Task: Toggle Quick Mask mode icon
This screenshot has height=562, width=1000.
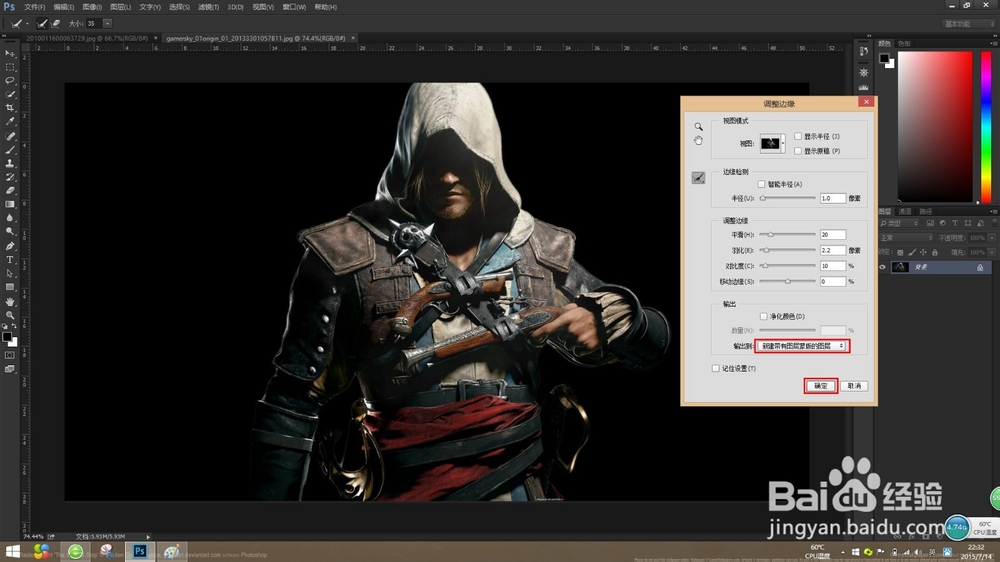Action: 10,355
